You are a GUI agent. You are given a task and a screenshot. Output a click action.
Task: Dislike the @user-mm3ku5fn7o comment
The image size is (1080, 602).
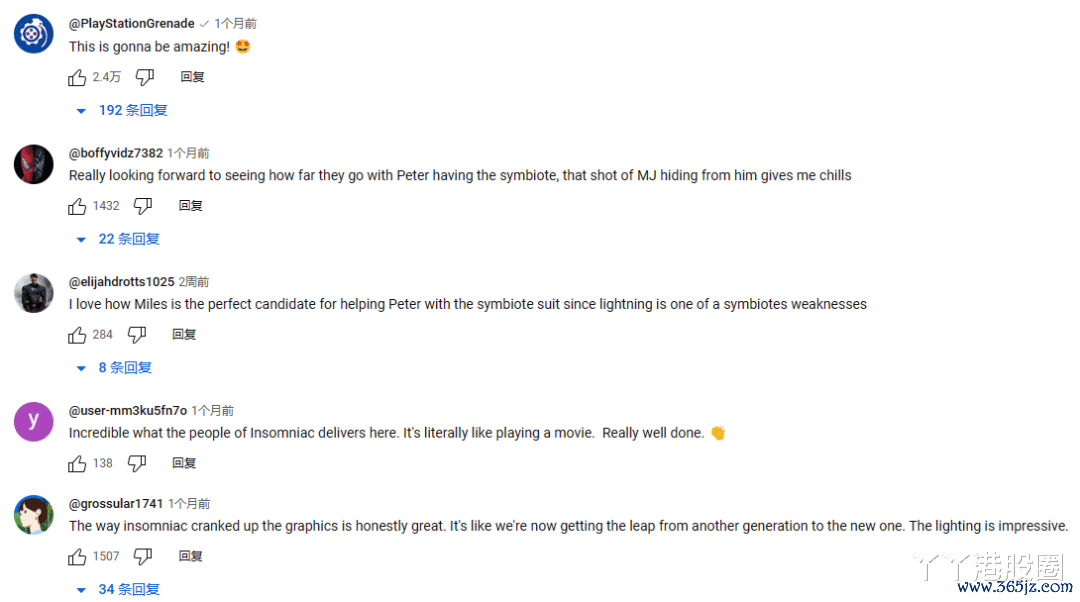tap(137, 464)
